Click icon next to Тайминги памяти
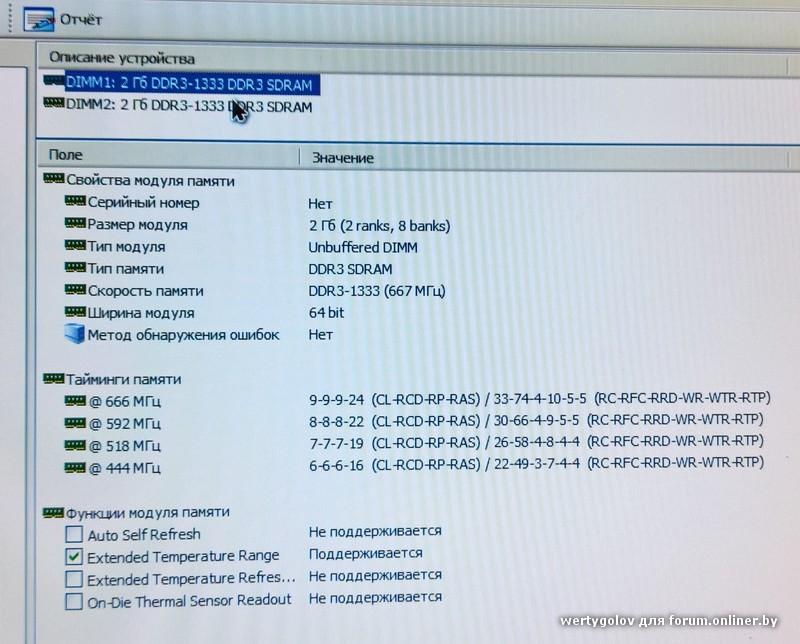Image resolution: width=800 pixels, height=644 pixels. pyautogui.click(x=54, y=378)
